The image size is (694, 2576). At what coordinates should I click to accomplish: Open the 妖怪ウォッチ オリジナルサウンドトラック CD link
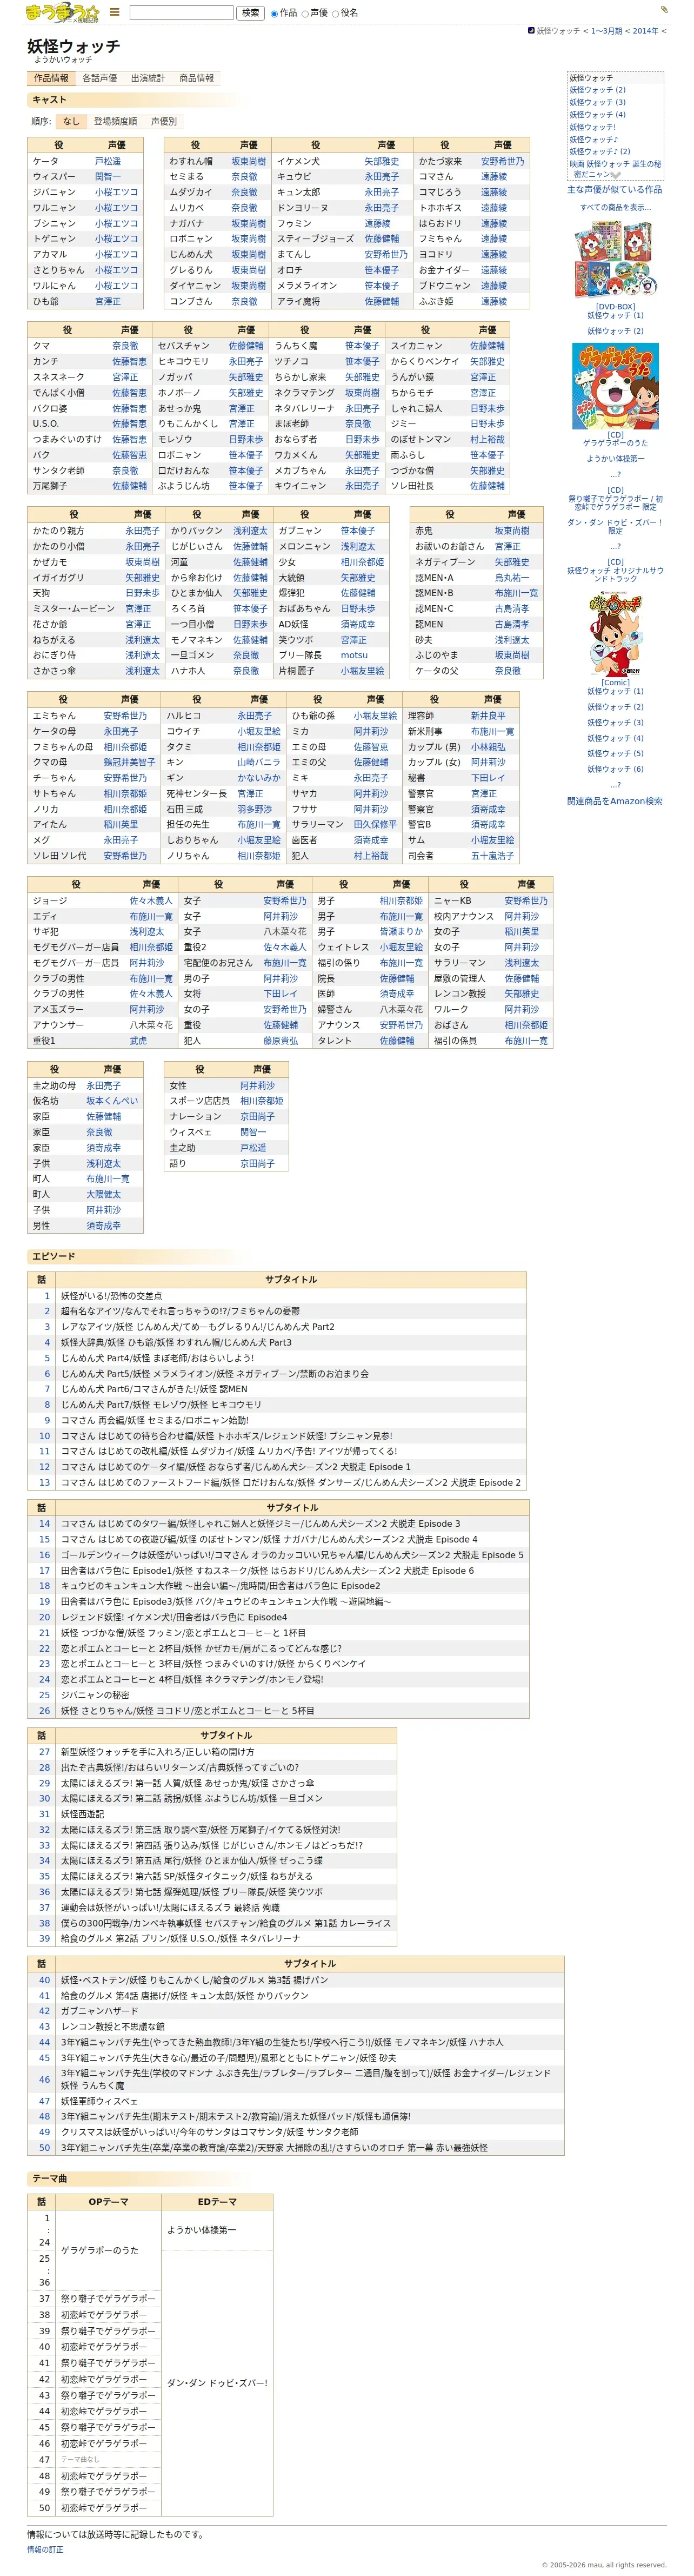(615, 575)
